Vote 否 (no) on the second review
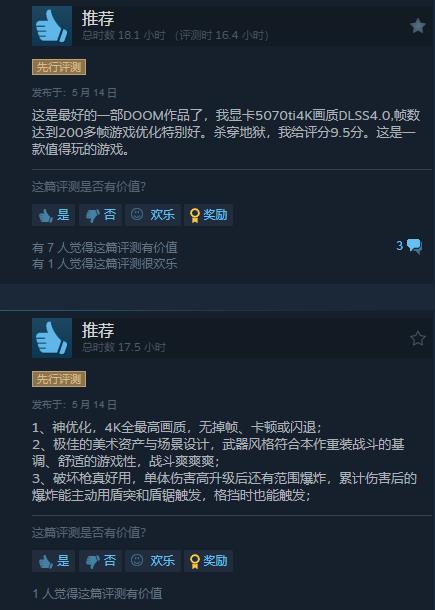 100,561
